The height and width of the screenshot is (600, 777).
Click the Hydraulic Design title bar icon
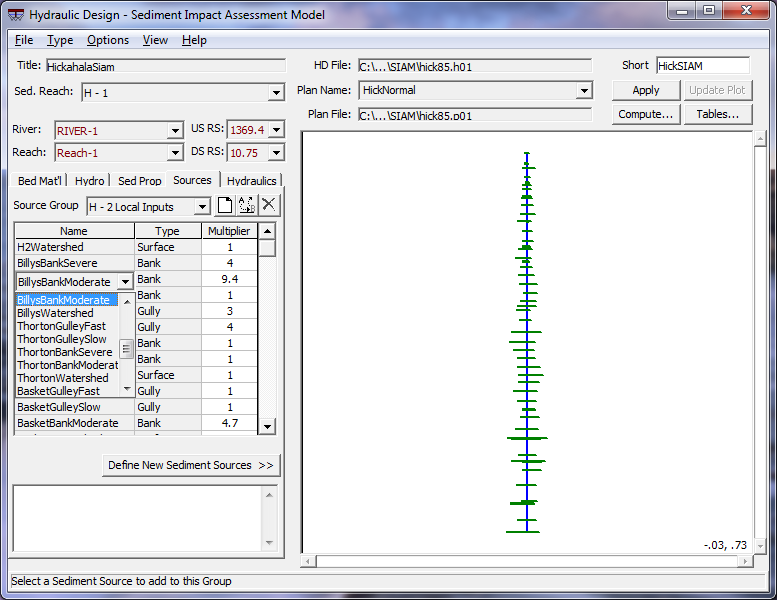[16, 14]
